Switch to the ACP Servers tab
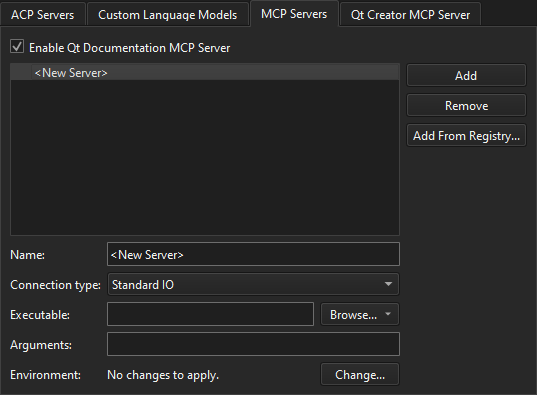Viewport: 537px width, 395px height. tap(42, 14)
